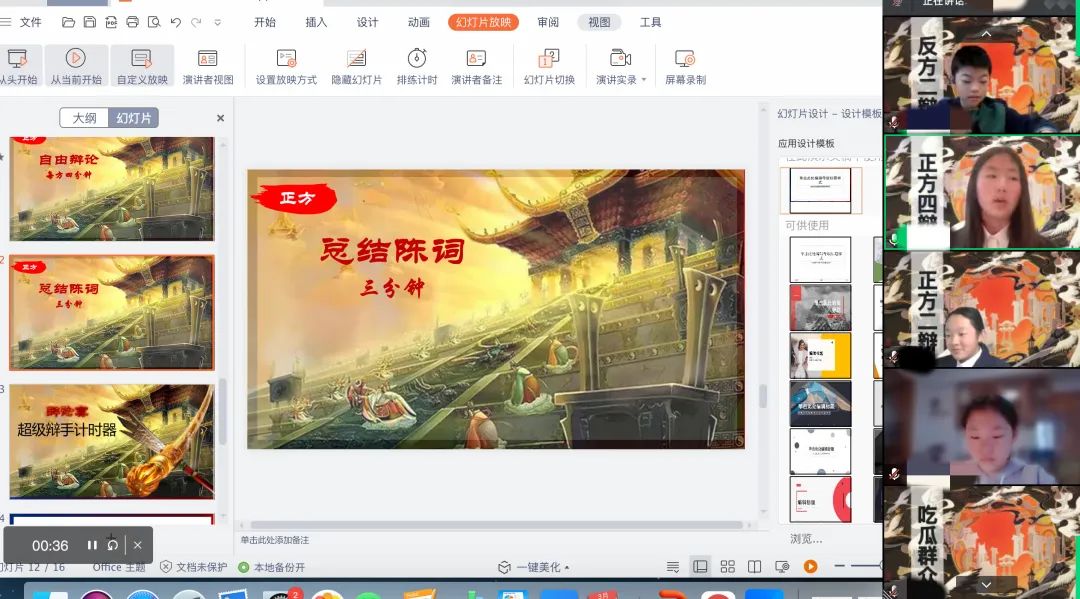Screen dimensions: 1080x599
Task: Click the 浏览... browse link
Action: (x=806, y=538)
